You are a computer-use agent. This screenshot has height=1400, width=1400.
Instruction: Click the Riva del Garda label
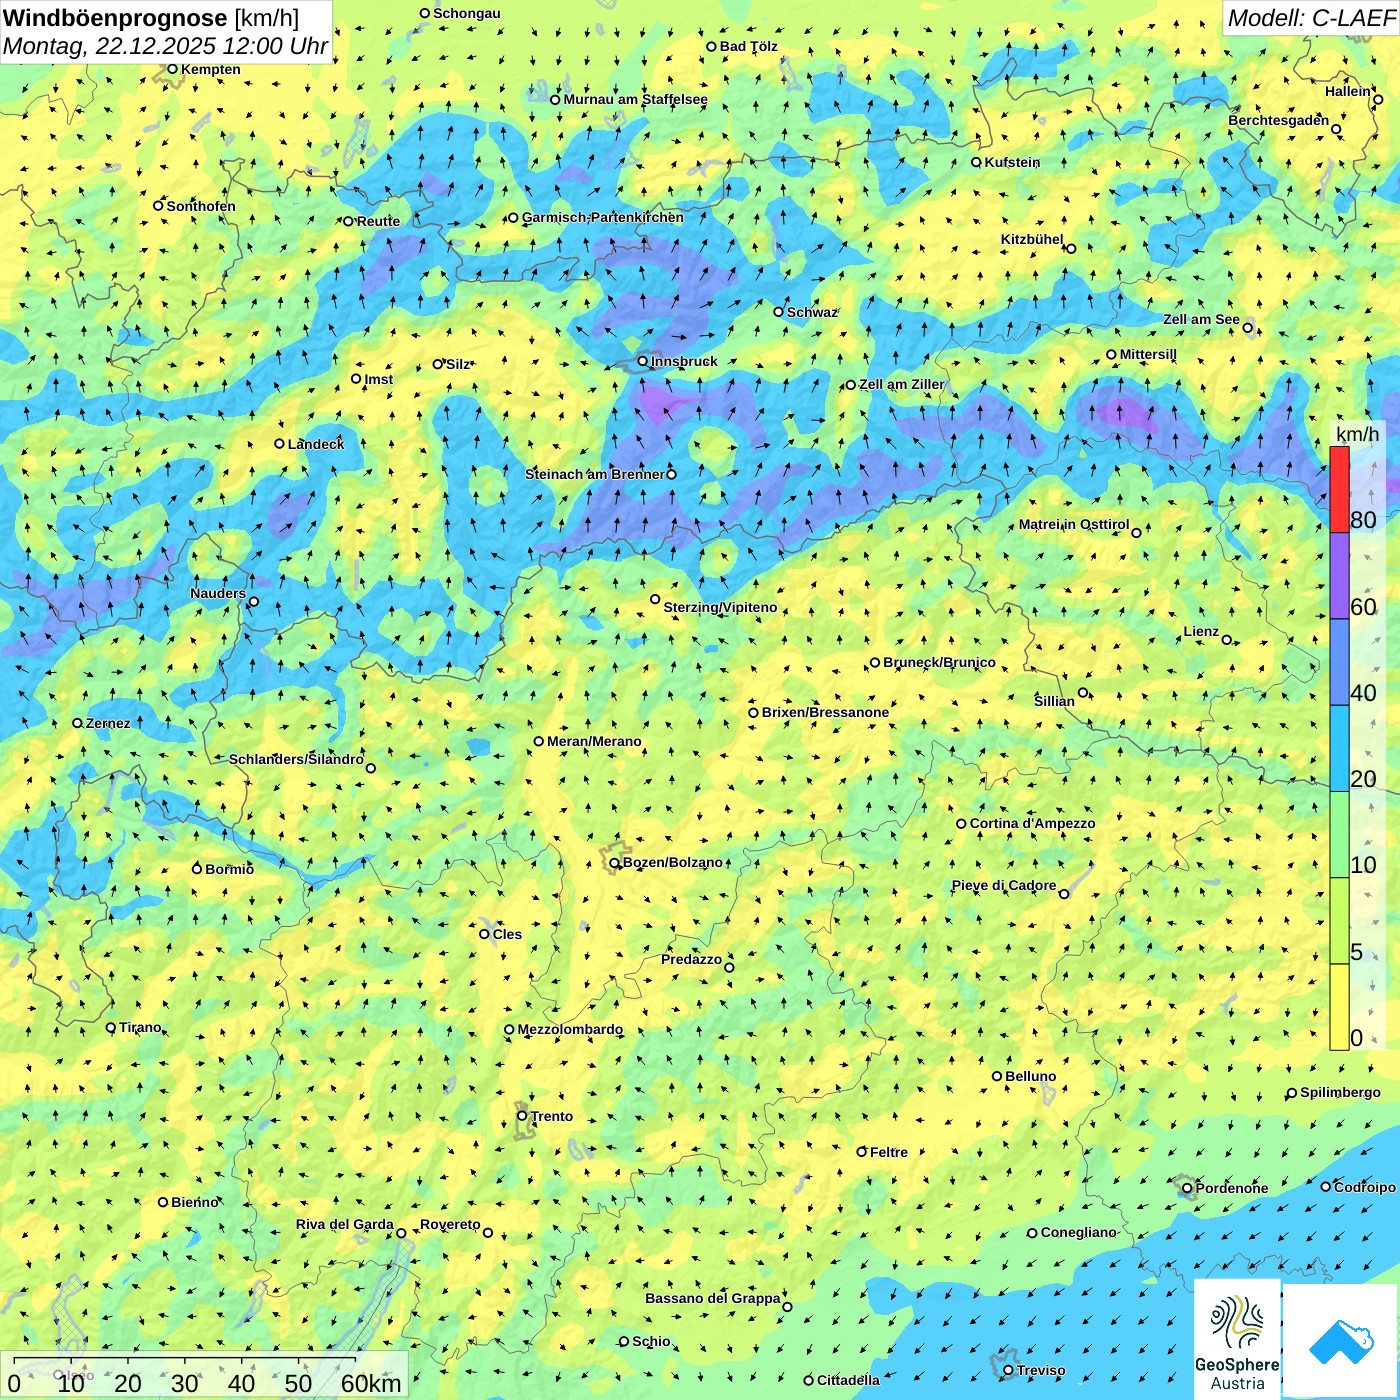[345, 1224]
